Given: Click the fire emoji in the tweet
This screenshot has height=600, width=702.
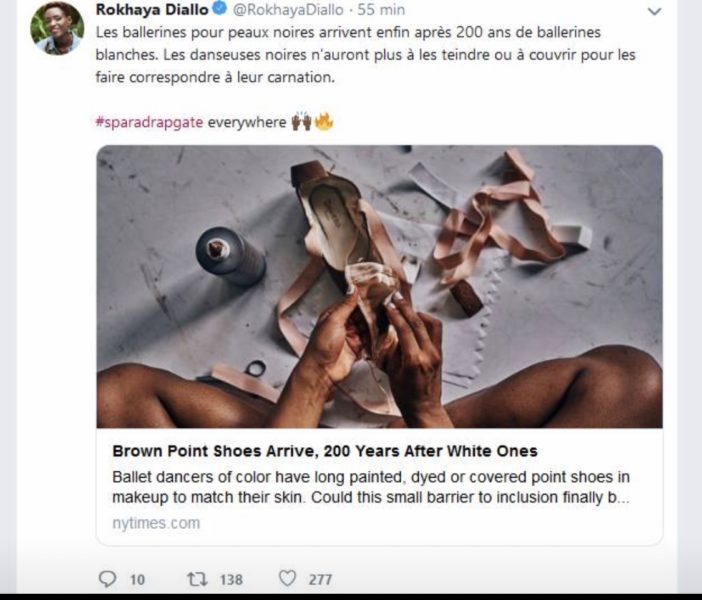Looking at the screenshot, I should (x=324, y=122).
